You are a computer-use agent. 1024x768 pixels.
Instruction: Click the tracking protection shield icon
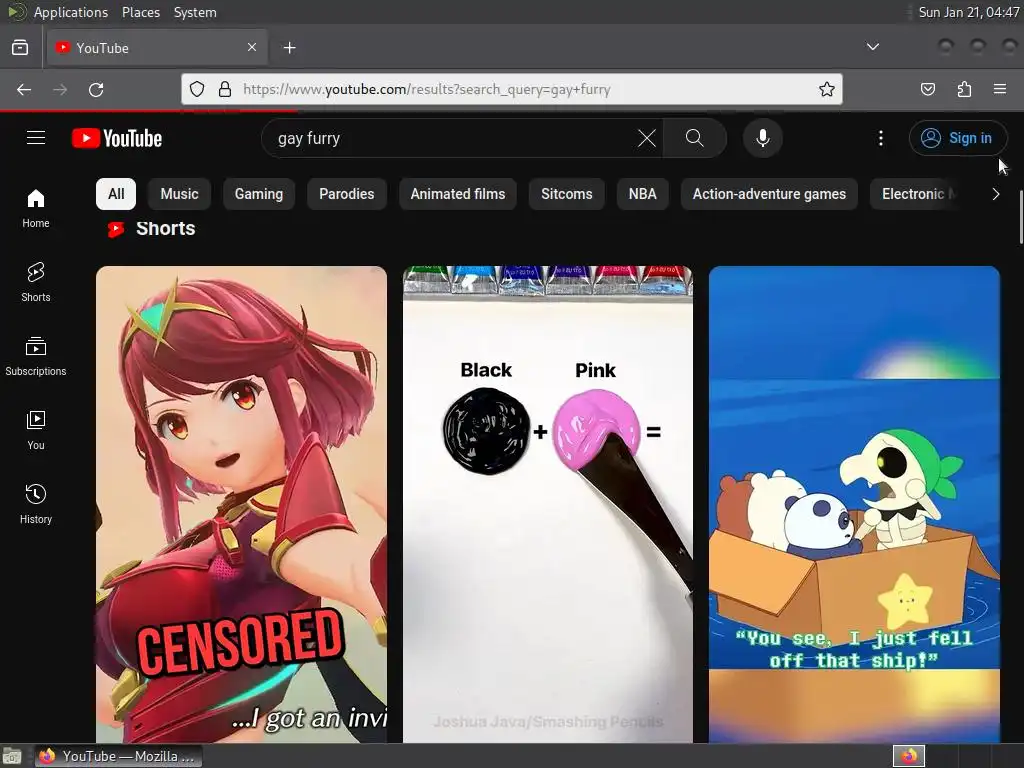click(197, 89)
